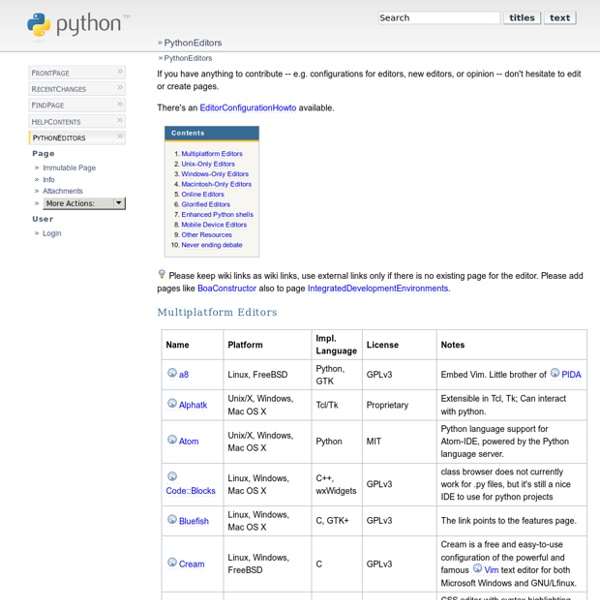Click the Login link
The height and width of the screenshot is (600, 600).
(x=52, y=233)
